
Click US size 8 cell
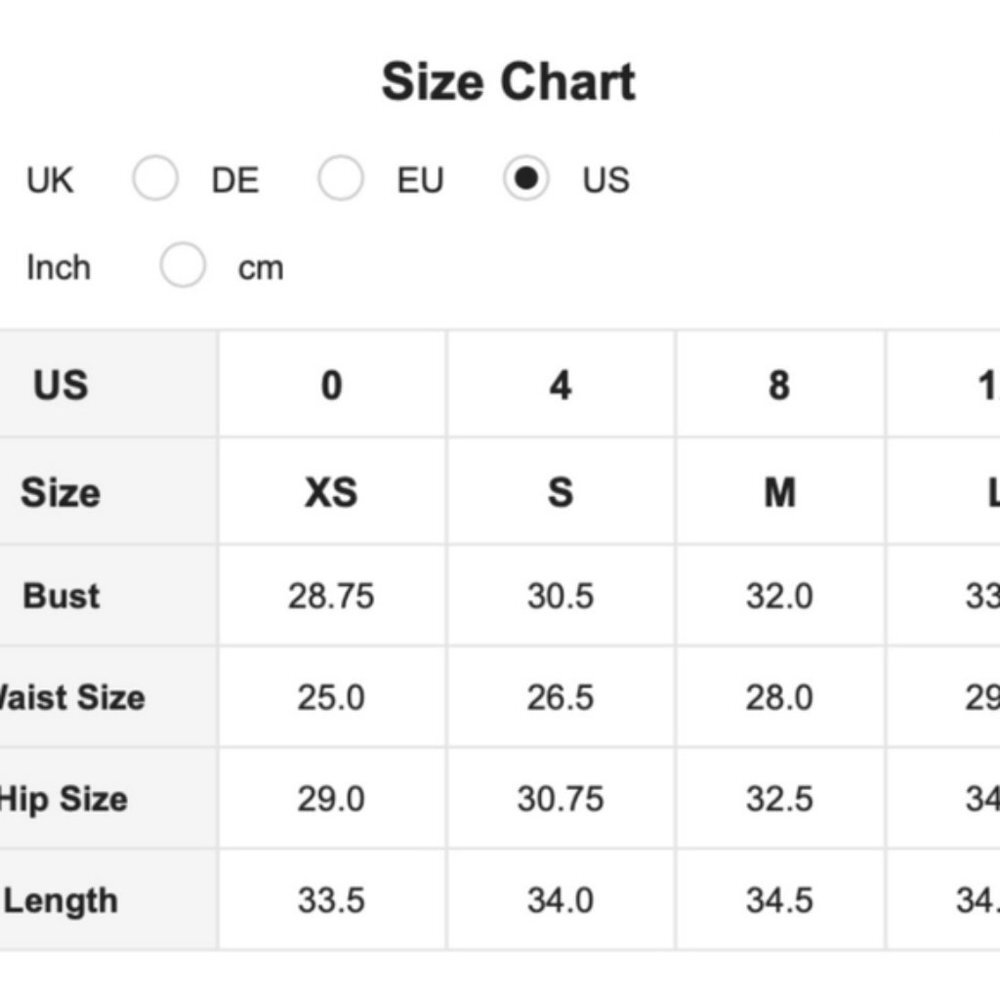pos(779,385)
